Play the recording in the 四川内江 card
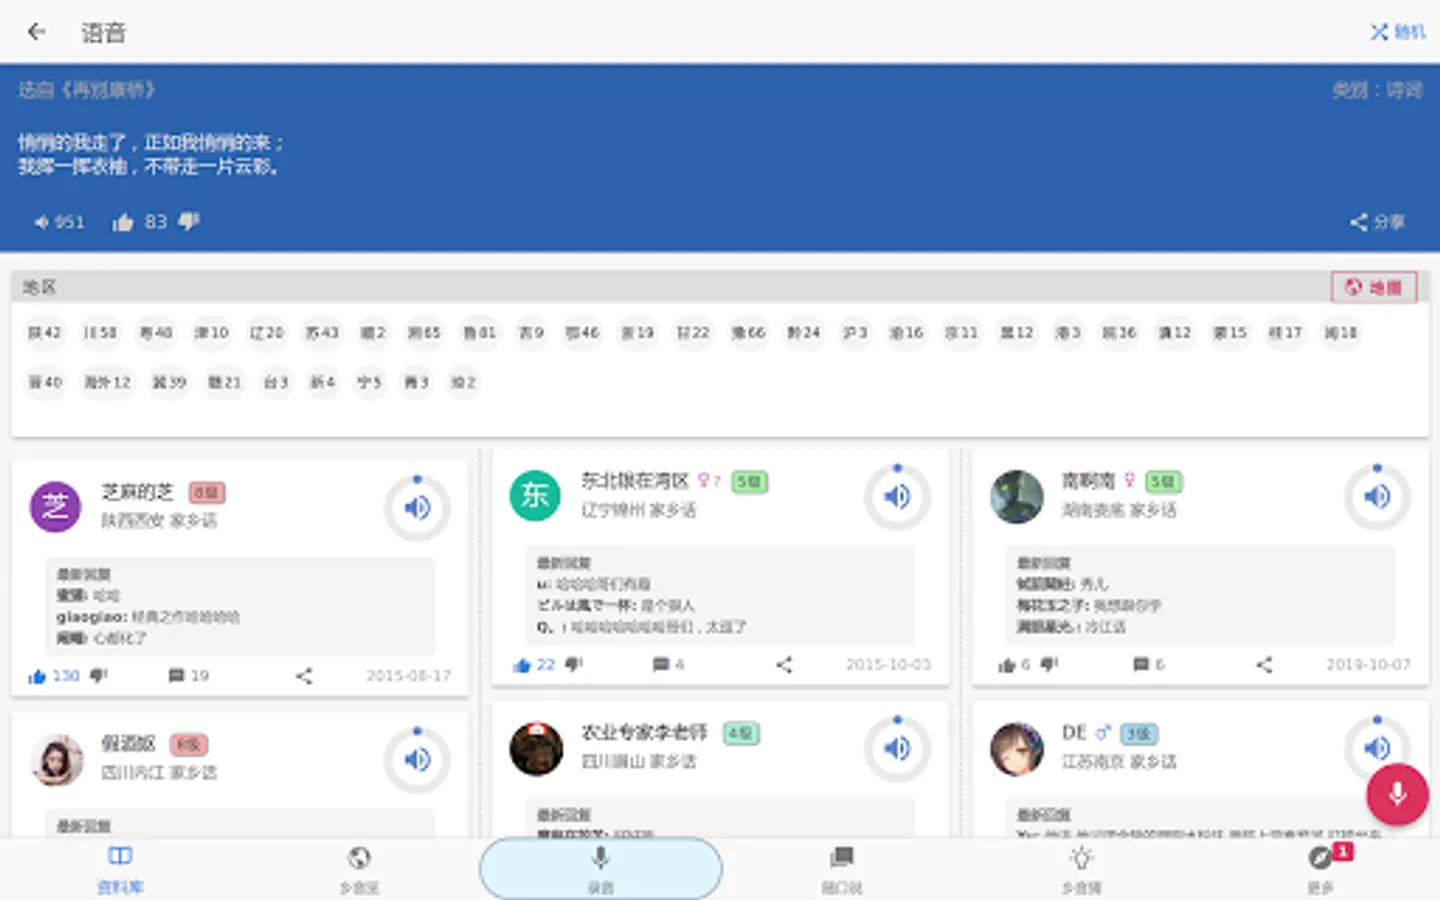 tap(417, 760)
